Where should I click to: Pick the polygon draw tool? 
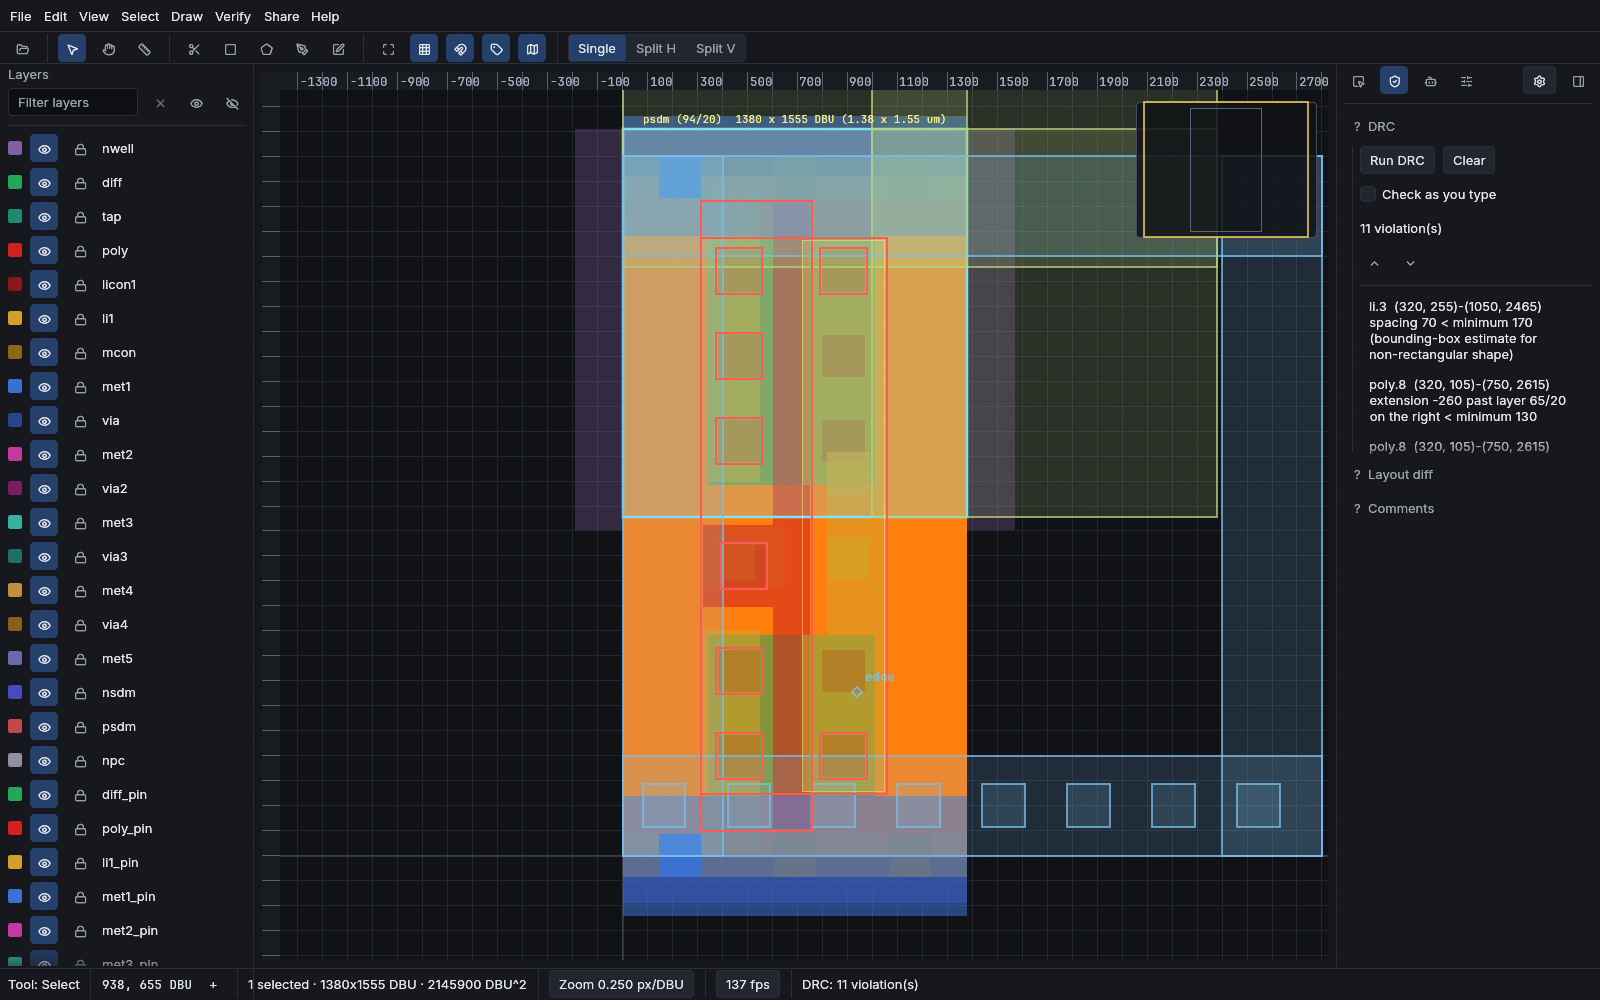pos(266,49)
